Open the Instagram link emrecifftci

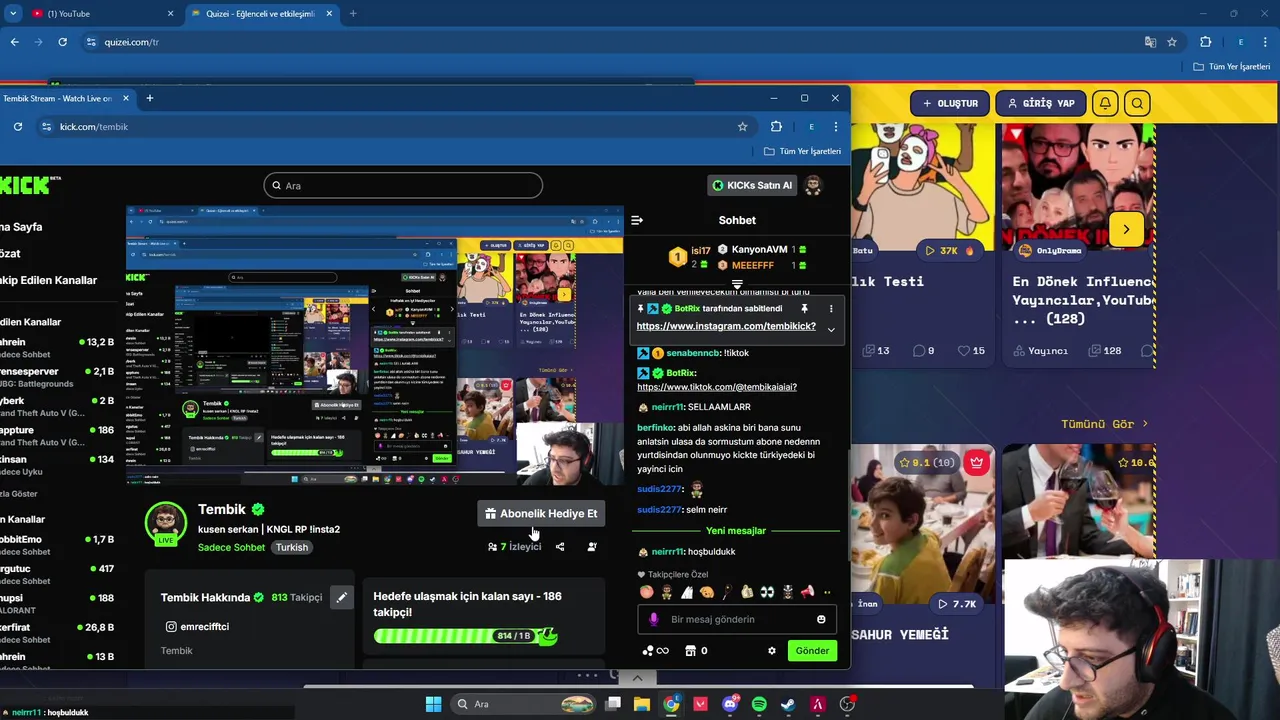pyautogui.click(x=197, y=627)
